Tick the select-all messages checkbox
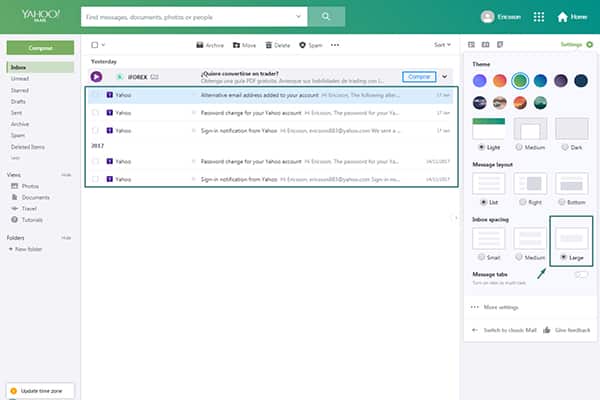The height and width of the screenshot is (400, 600). click(x=95, y=45)
